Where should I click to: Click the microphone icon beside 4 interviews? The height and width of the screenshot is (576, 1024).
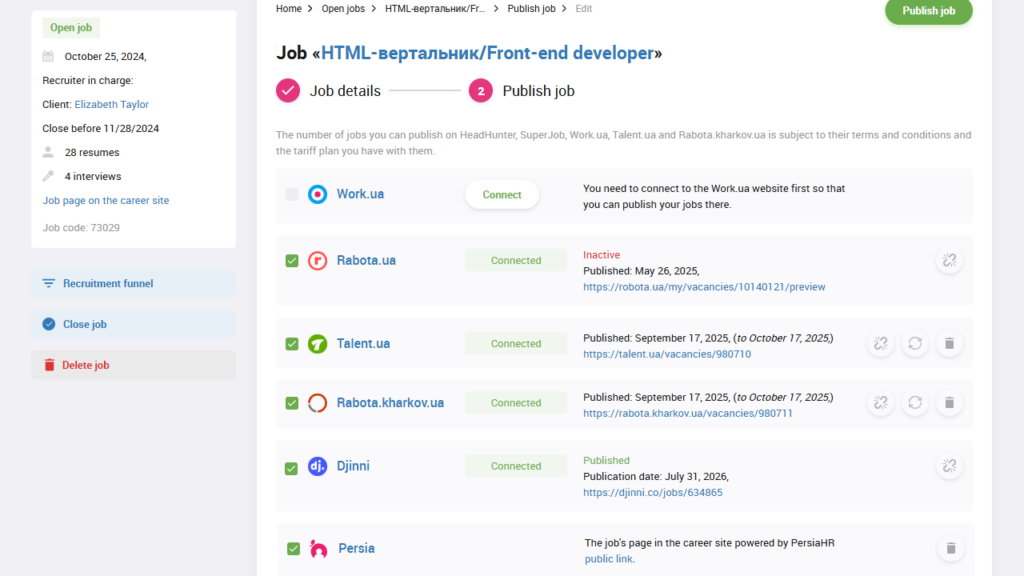pos(48,176)
